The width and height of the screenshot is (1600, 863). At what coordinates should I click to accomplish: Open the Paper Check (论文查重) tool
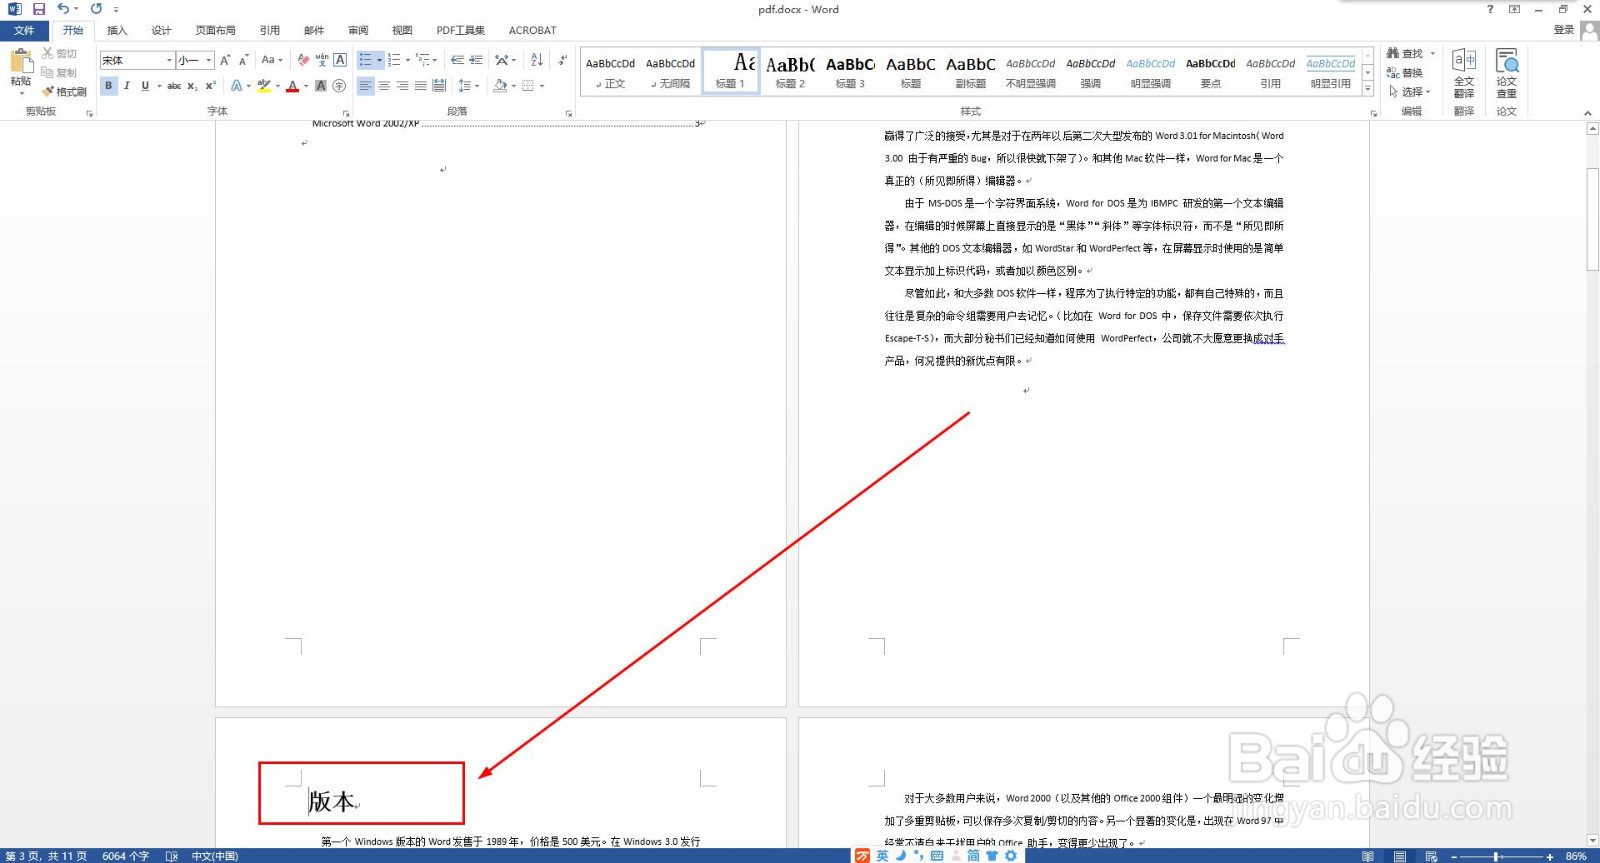coord(1507,73)
